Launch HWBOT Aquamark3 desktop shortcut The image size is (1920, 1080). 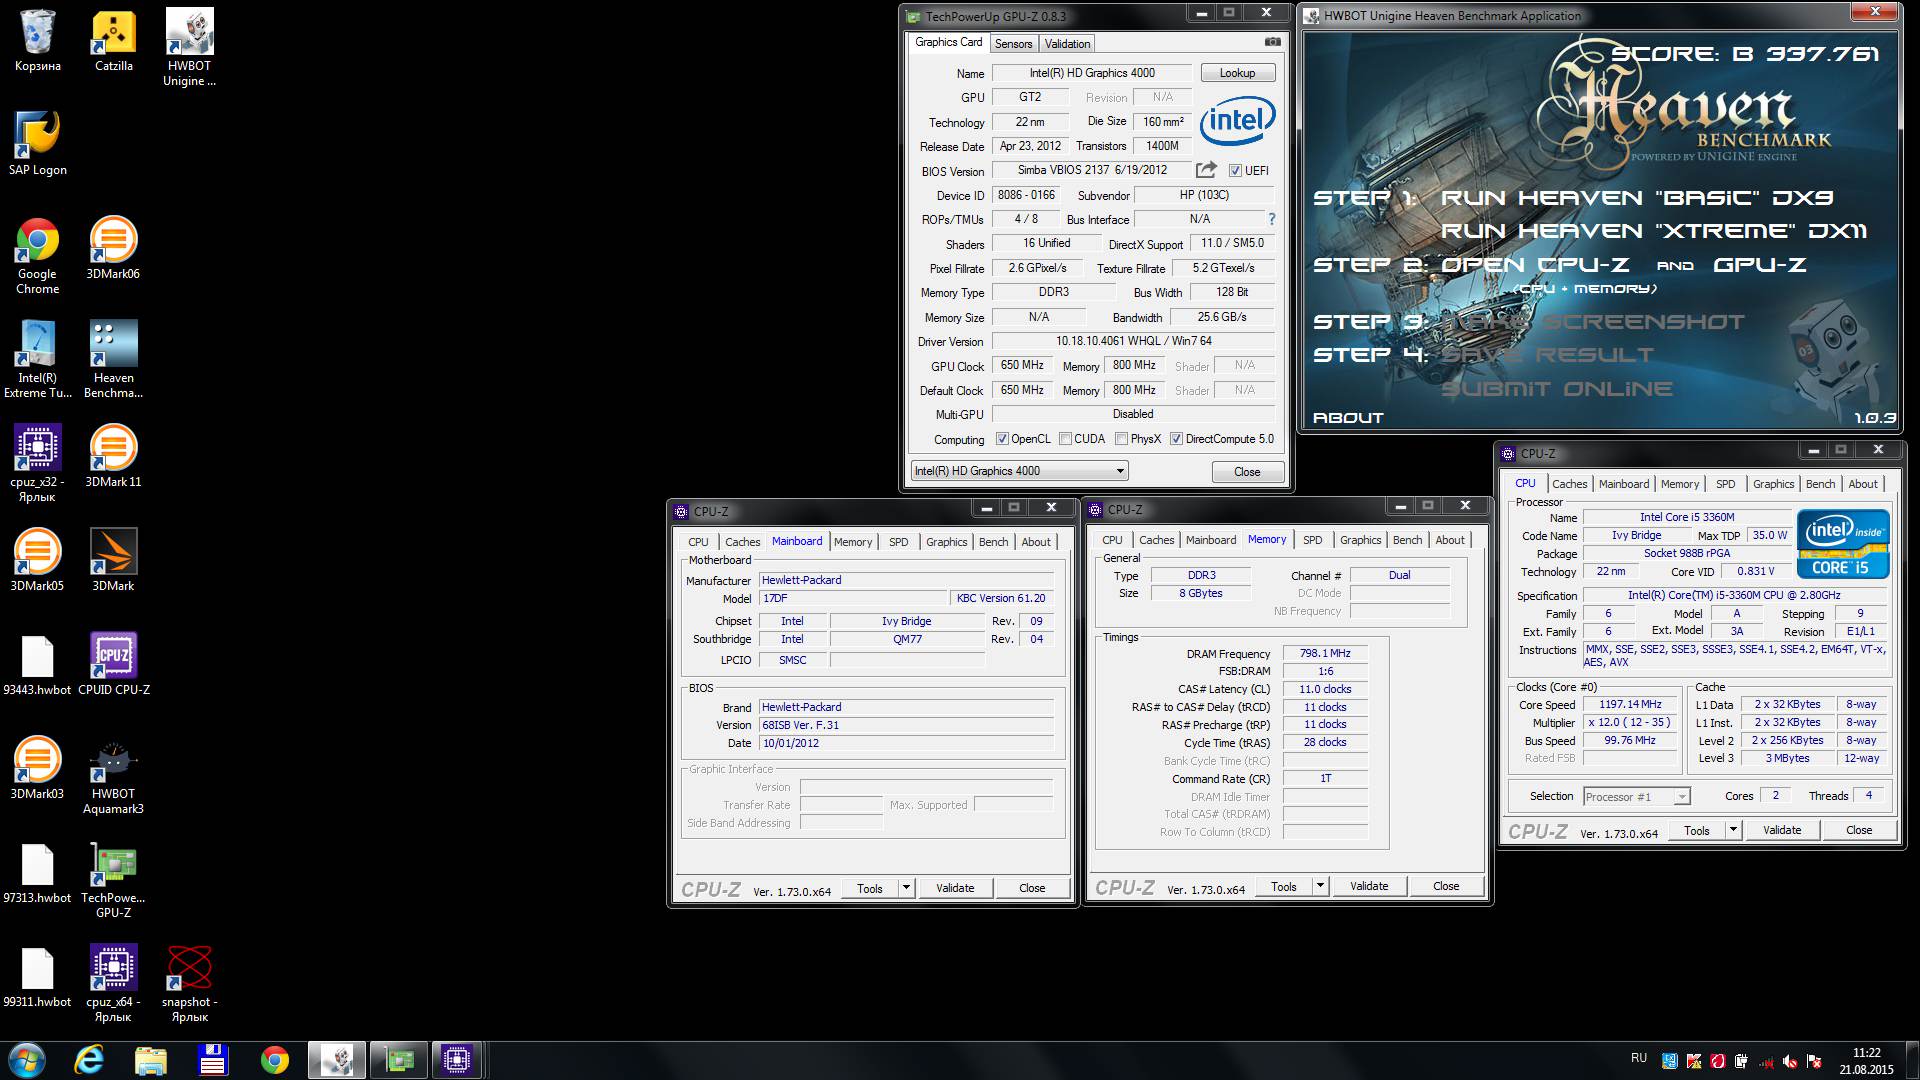113,776
